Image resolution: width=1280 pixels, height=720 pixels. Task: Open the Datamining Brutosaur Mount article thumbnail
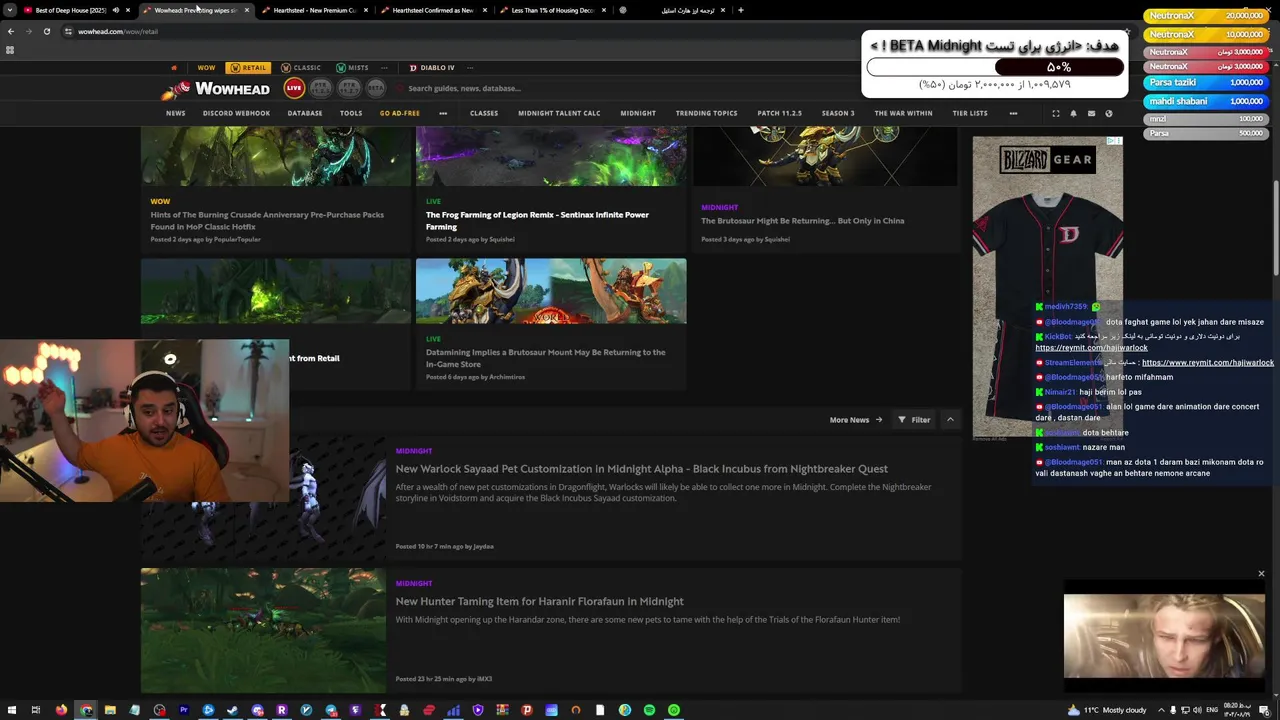[551, 291]
